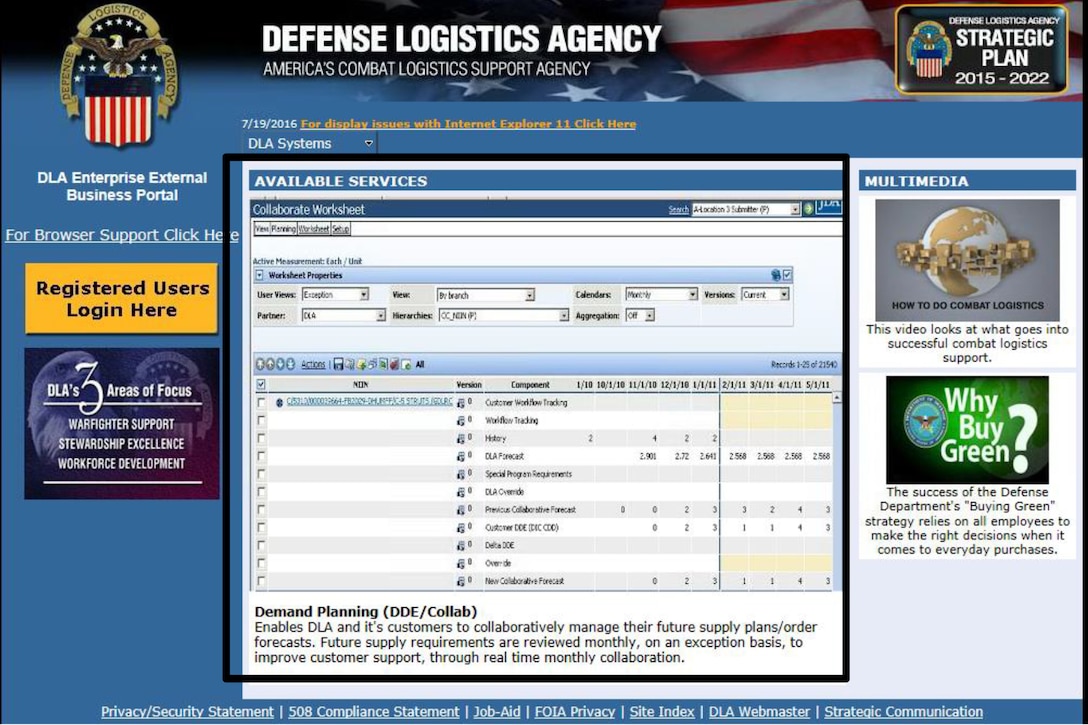This screenshot has height=725, width=1088.
Task: Check the History row checkbox
Action: (x=261, y=438)
